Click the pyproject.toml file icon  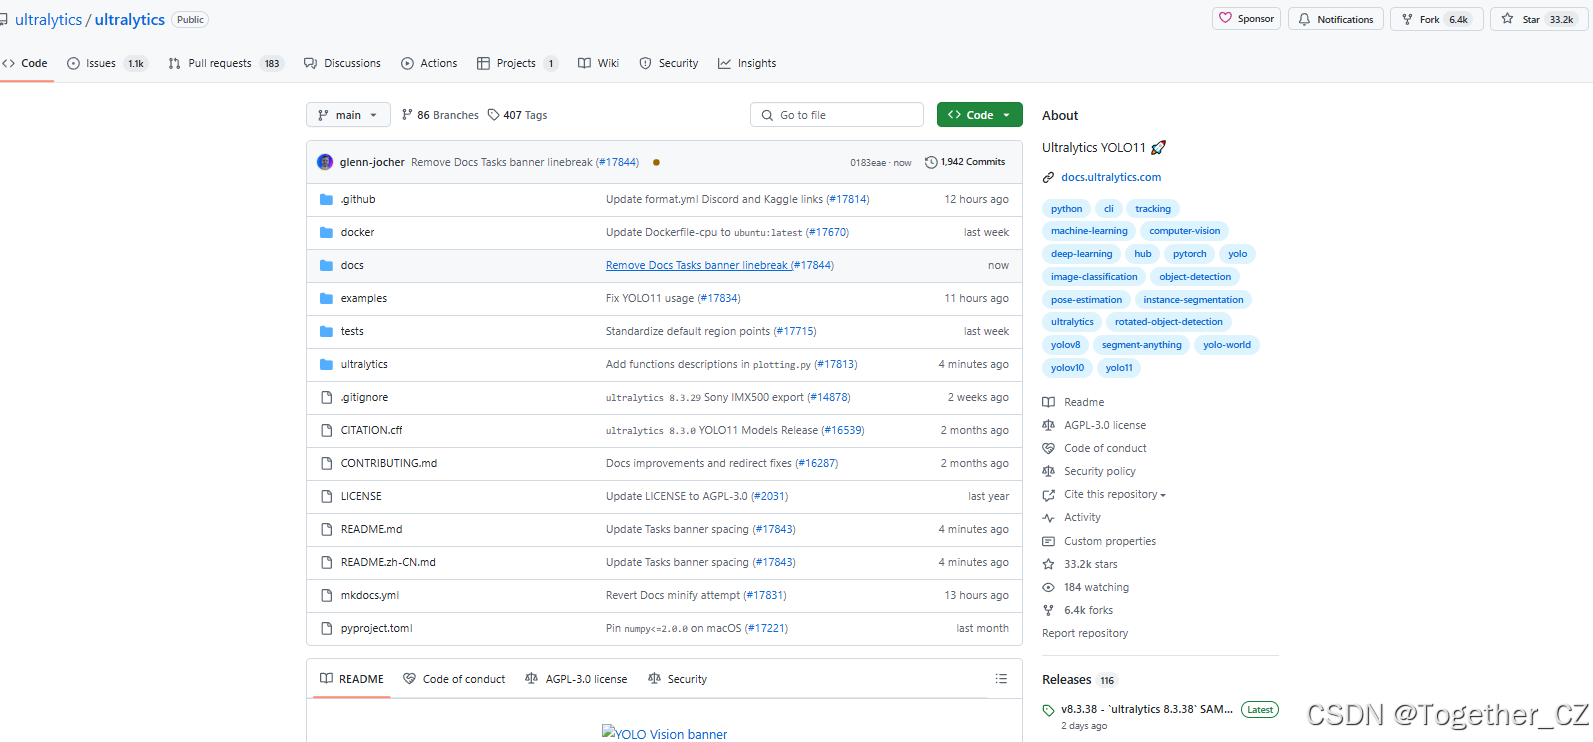tap(326, 628)
